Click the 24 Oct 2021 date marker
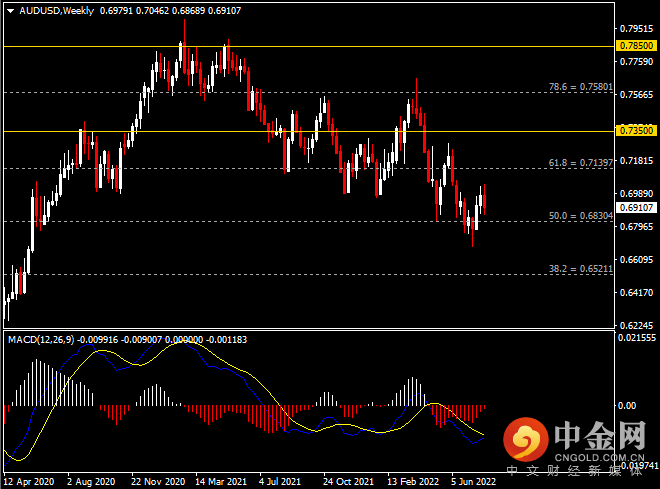660x489 pixels. point(349,481)
